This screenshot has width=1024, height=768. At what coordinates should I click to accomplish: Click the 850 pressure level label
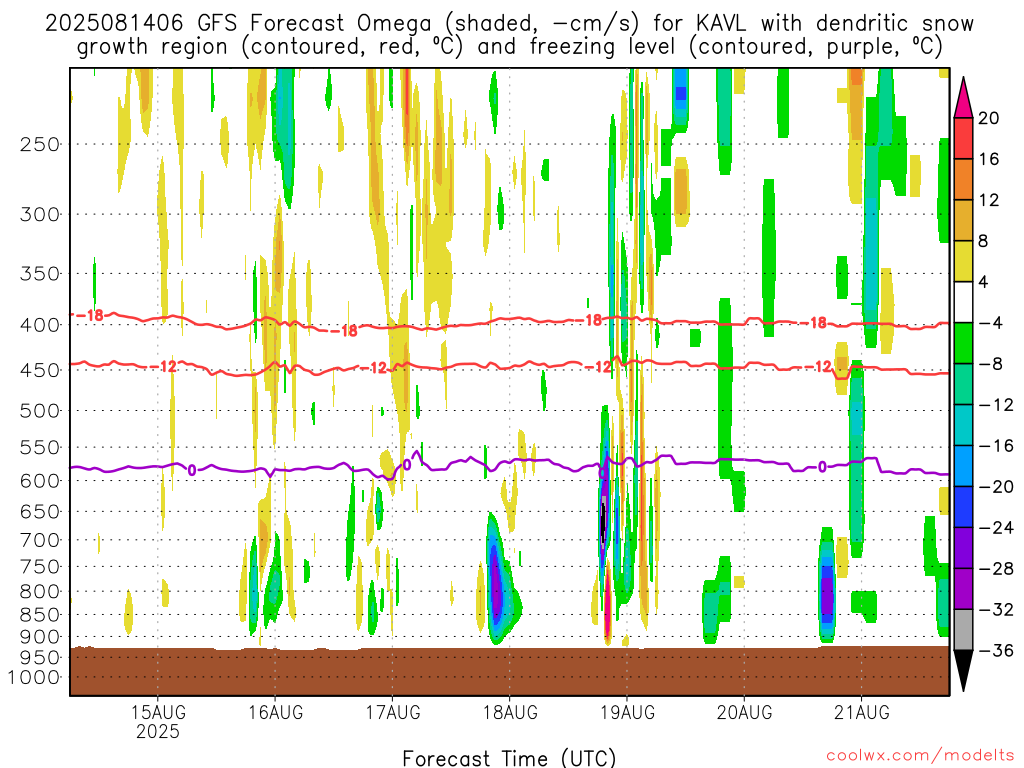(x=40, y=615)
